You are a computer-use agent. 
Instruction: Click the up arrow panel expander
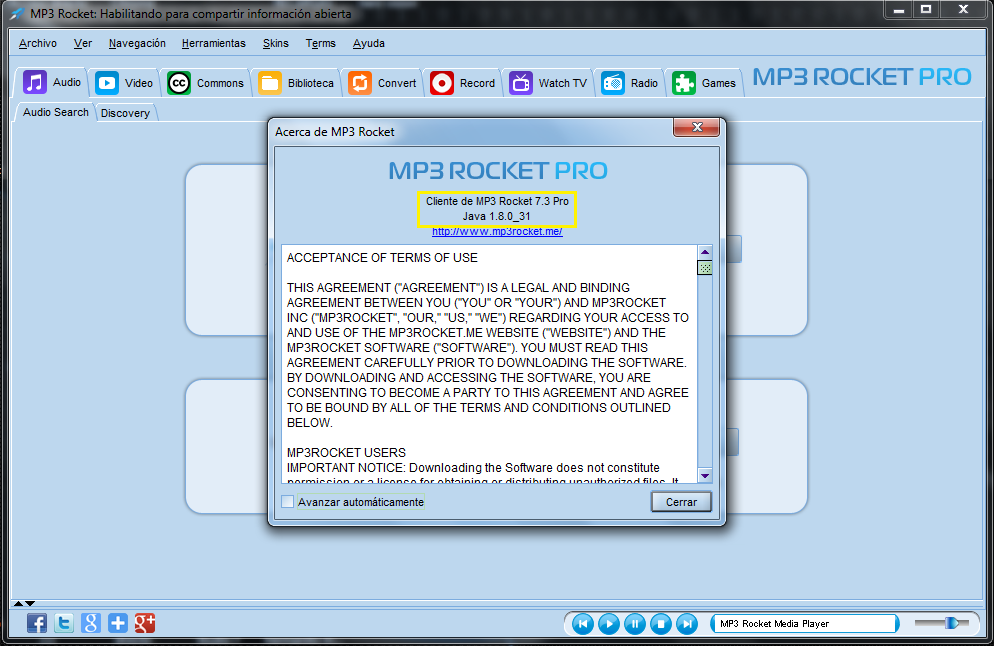coord(18,604)
